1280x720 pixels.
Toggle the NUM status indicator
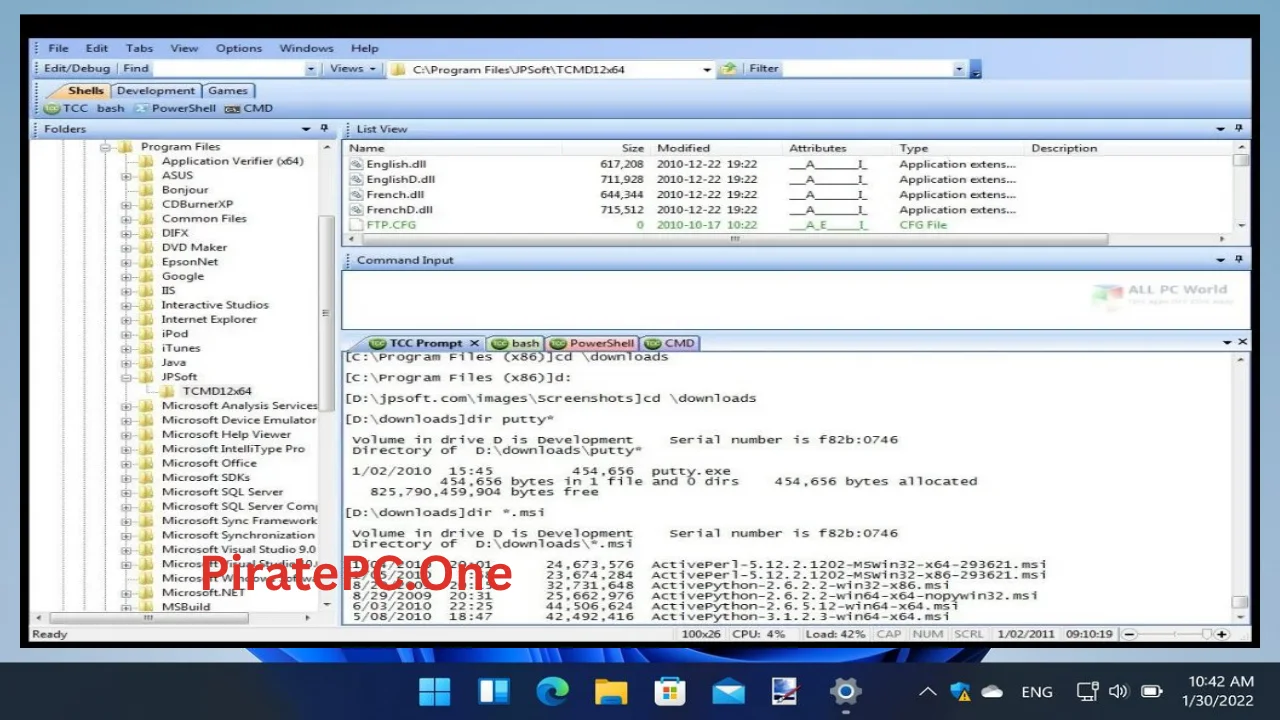click(928, 634)
